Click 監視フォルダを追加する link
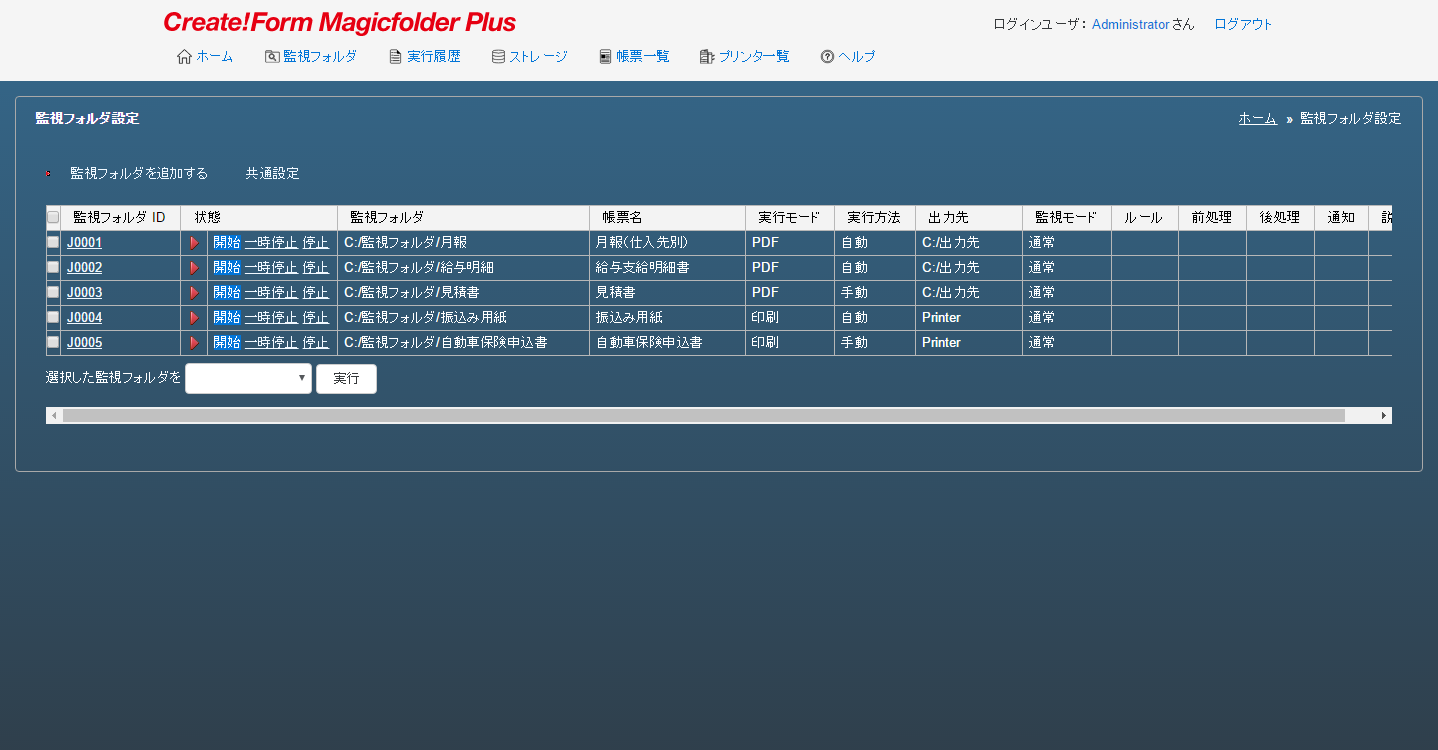The width and height of the screenshot is (1438, 750). tap(139, 174)
